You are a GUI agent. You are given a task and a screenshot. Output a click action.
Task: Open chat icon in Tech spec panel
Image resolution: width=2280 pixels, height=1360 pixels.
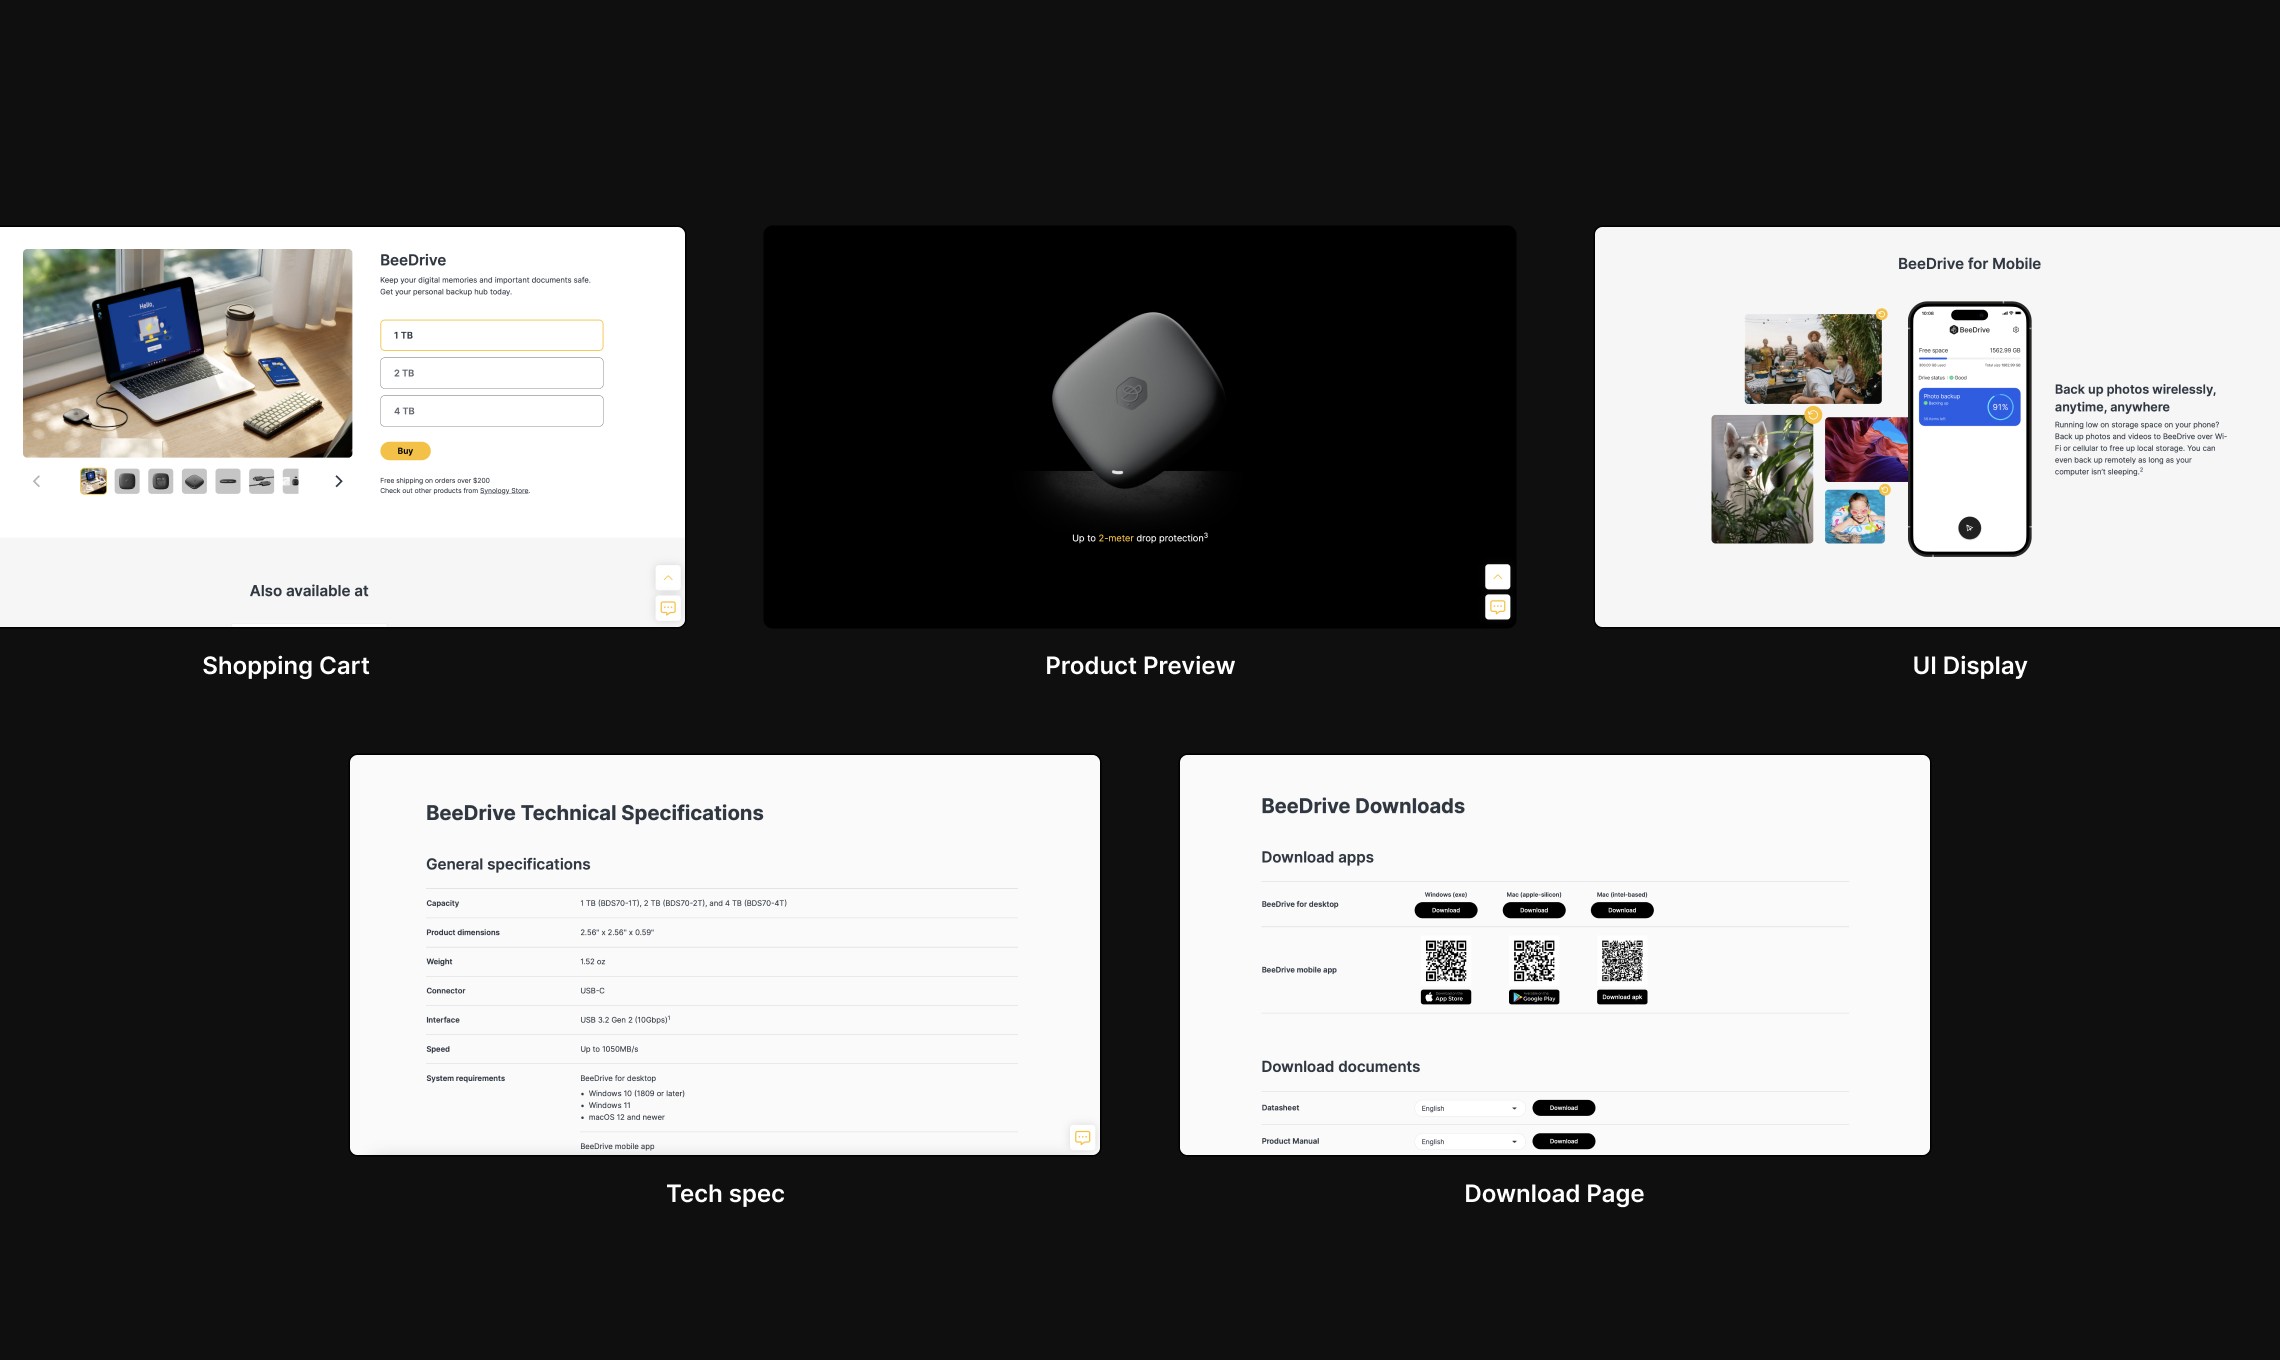point(1082,1138)
